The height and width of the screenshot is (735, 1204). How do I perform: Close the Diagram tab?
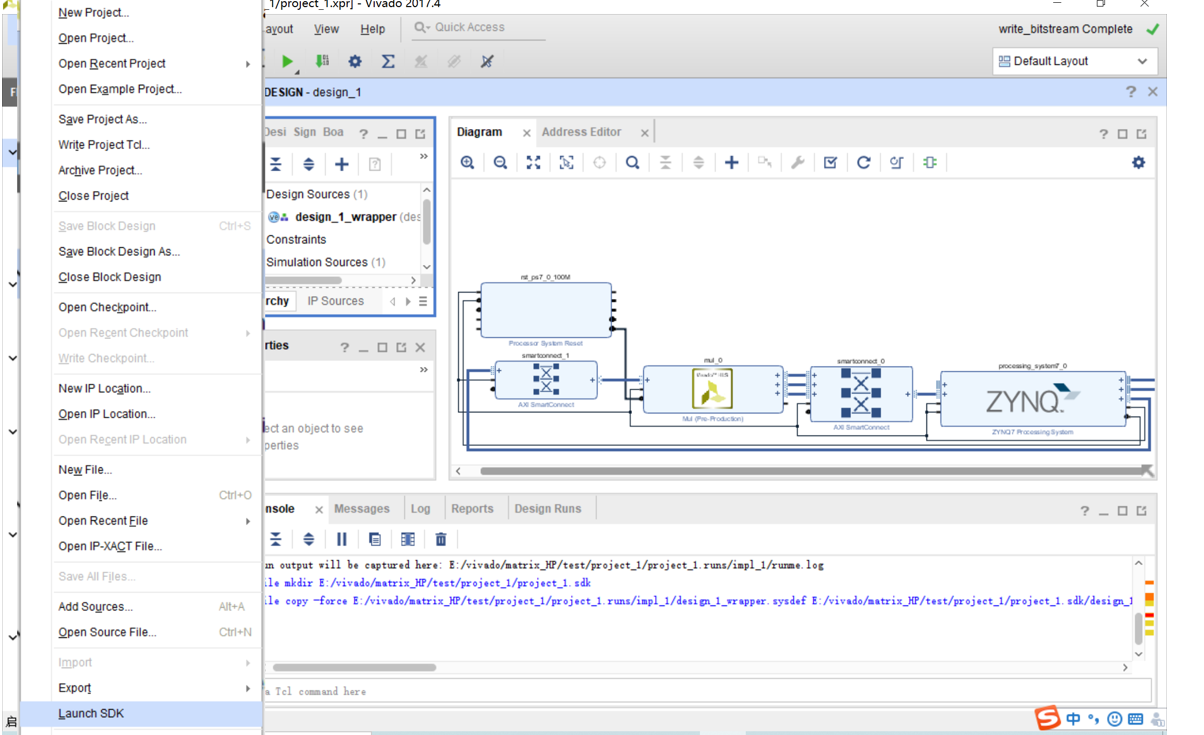[526, 133]
